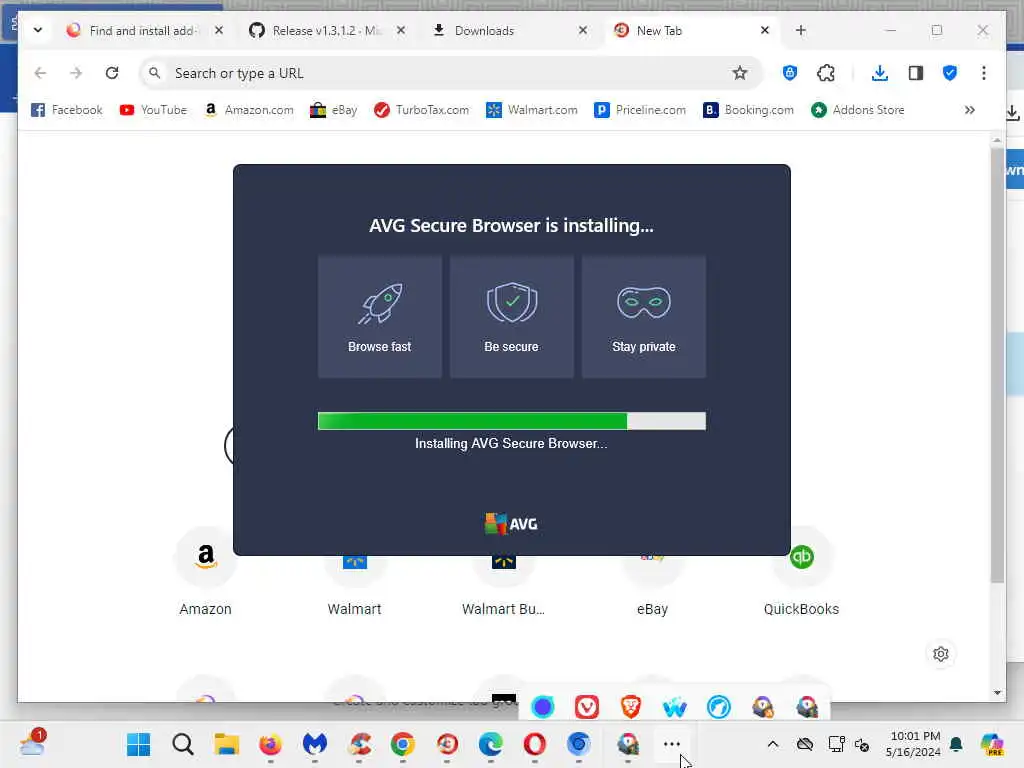Open the tab search dropdown arrow
The height and width of the screenshot is (768, 1024).
click(38, 30)
